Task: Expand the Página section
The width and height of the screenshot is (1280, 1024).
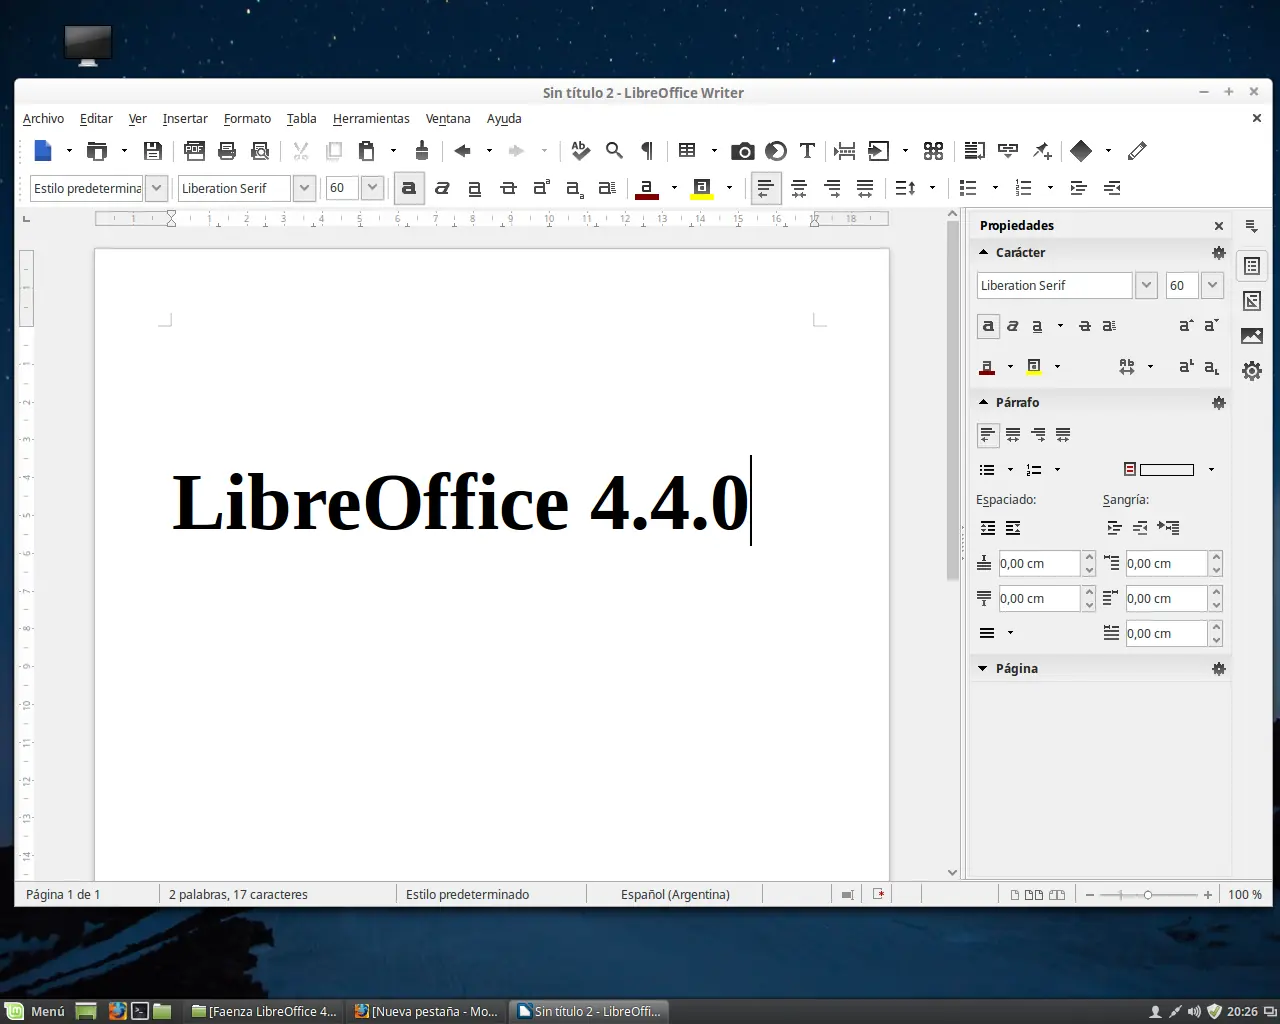Action: click(983, 668)
